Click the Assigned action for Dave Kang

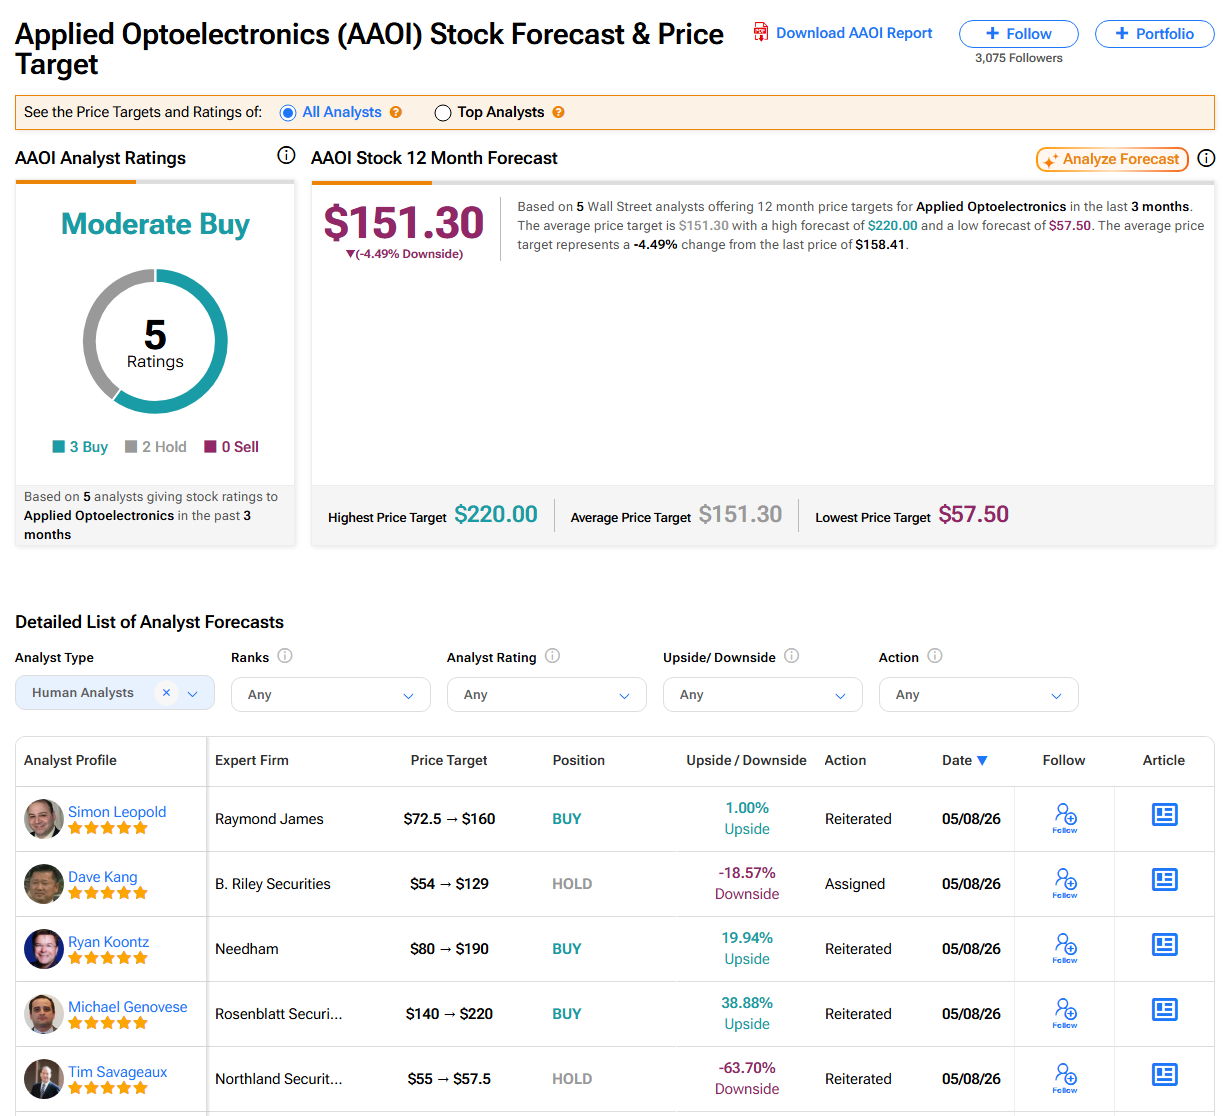[x=855, y=884]
